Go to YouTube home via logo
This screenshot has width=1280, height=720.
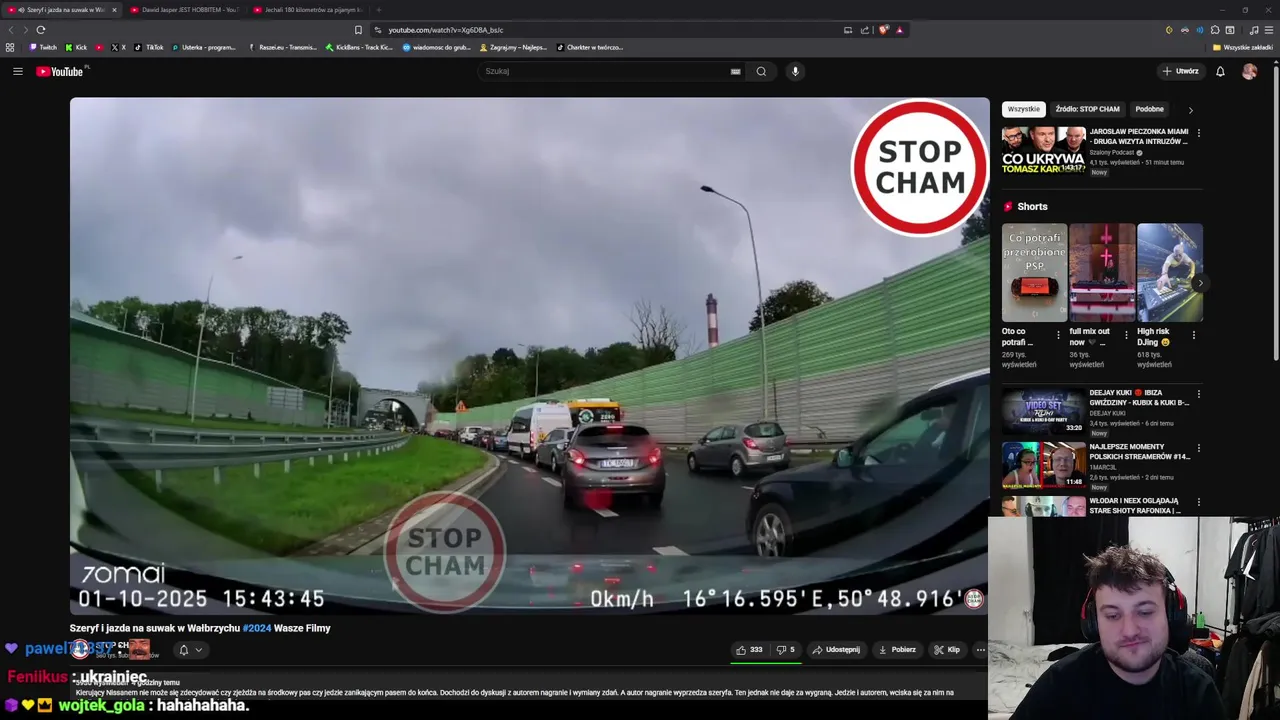(x=62, y=71)
